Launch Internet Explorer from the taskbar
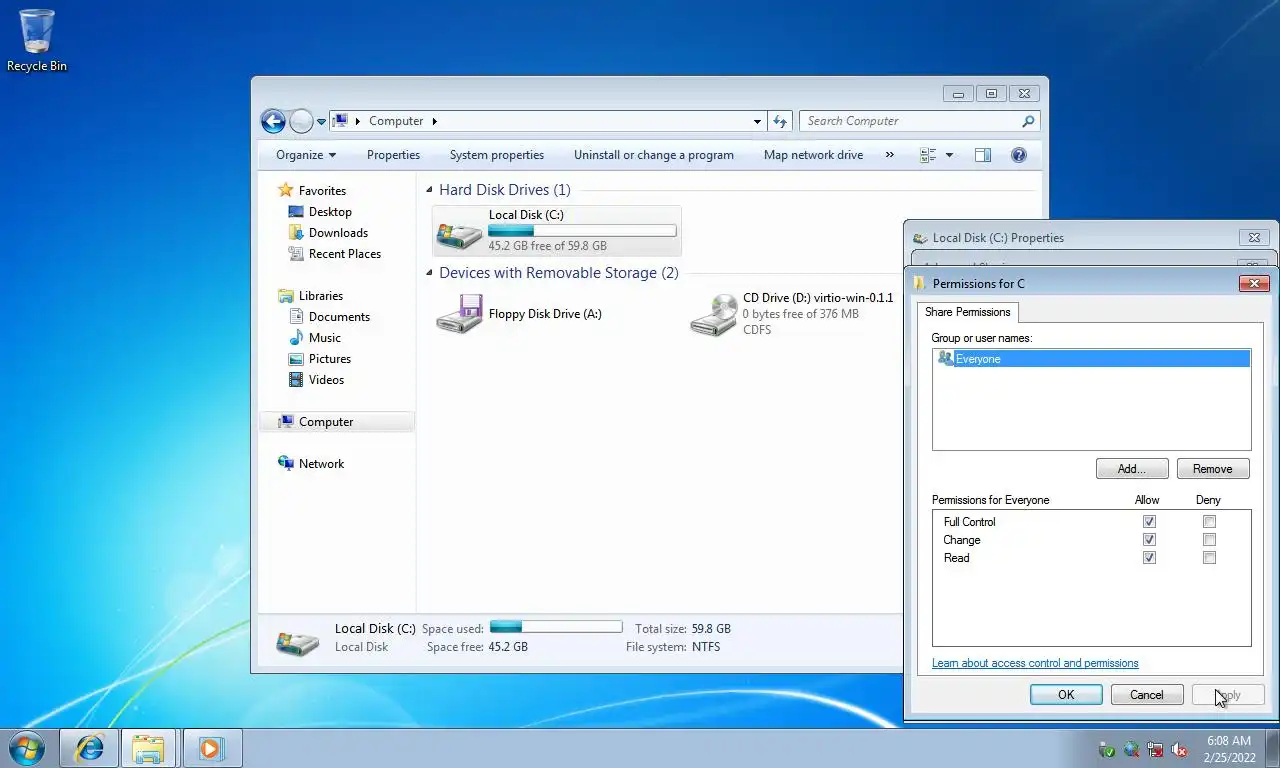 [89, 748]
